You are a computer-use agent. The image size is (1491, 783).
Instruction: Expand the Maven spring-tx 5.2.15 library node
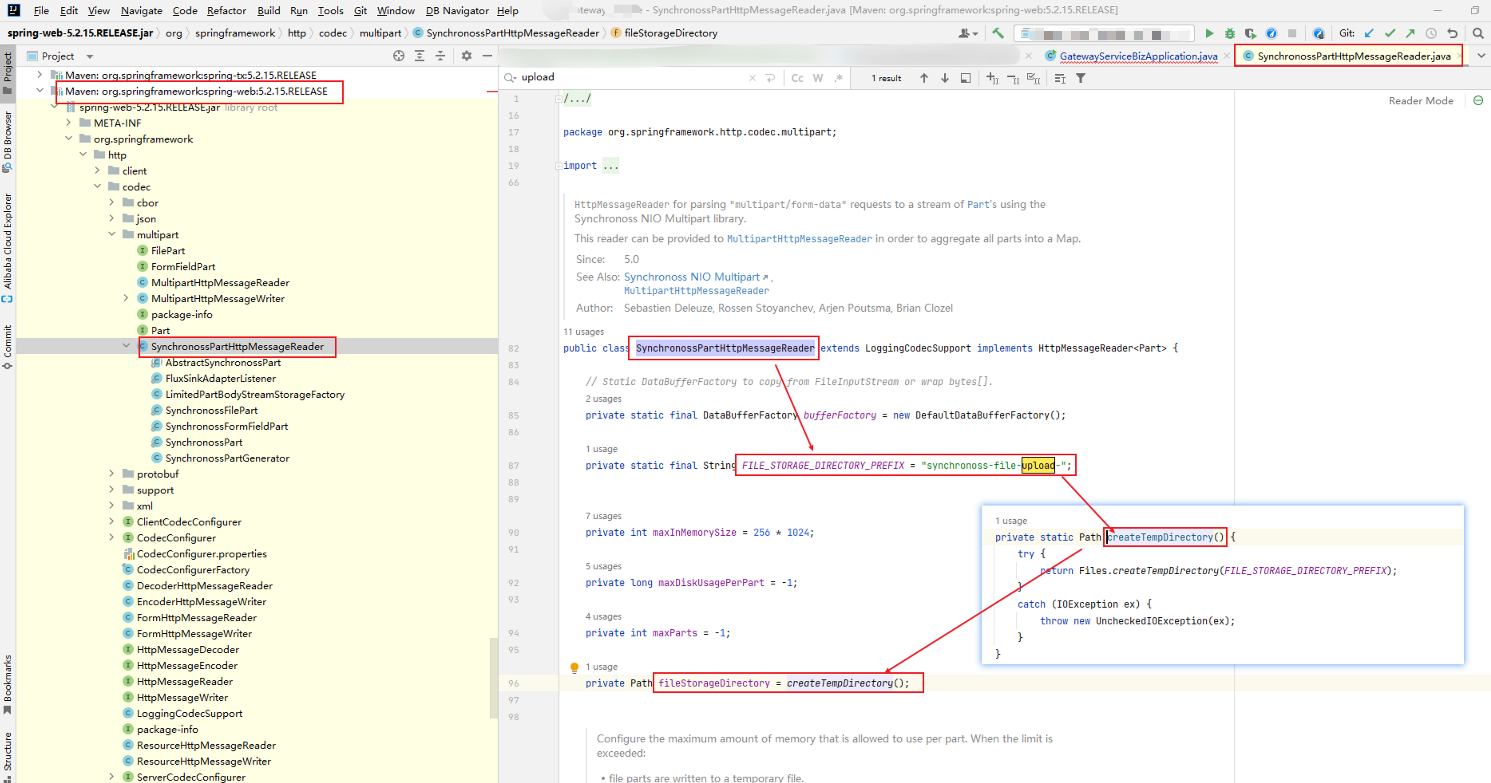[40, 75]
